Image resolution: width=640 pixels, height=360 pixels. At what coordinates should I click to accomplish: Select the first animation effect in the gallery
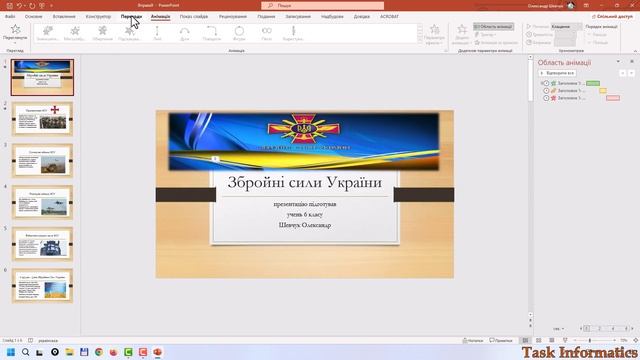(48, 33)
